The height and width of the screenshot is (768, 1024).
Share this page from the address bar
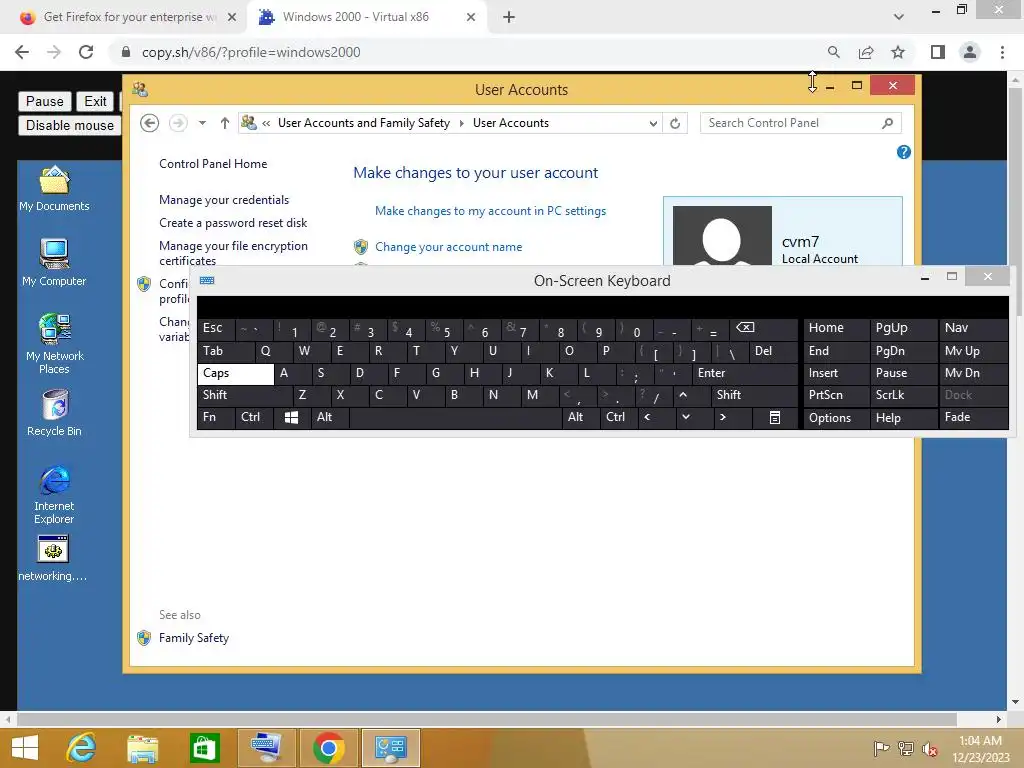point(866,52)
